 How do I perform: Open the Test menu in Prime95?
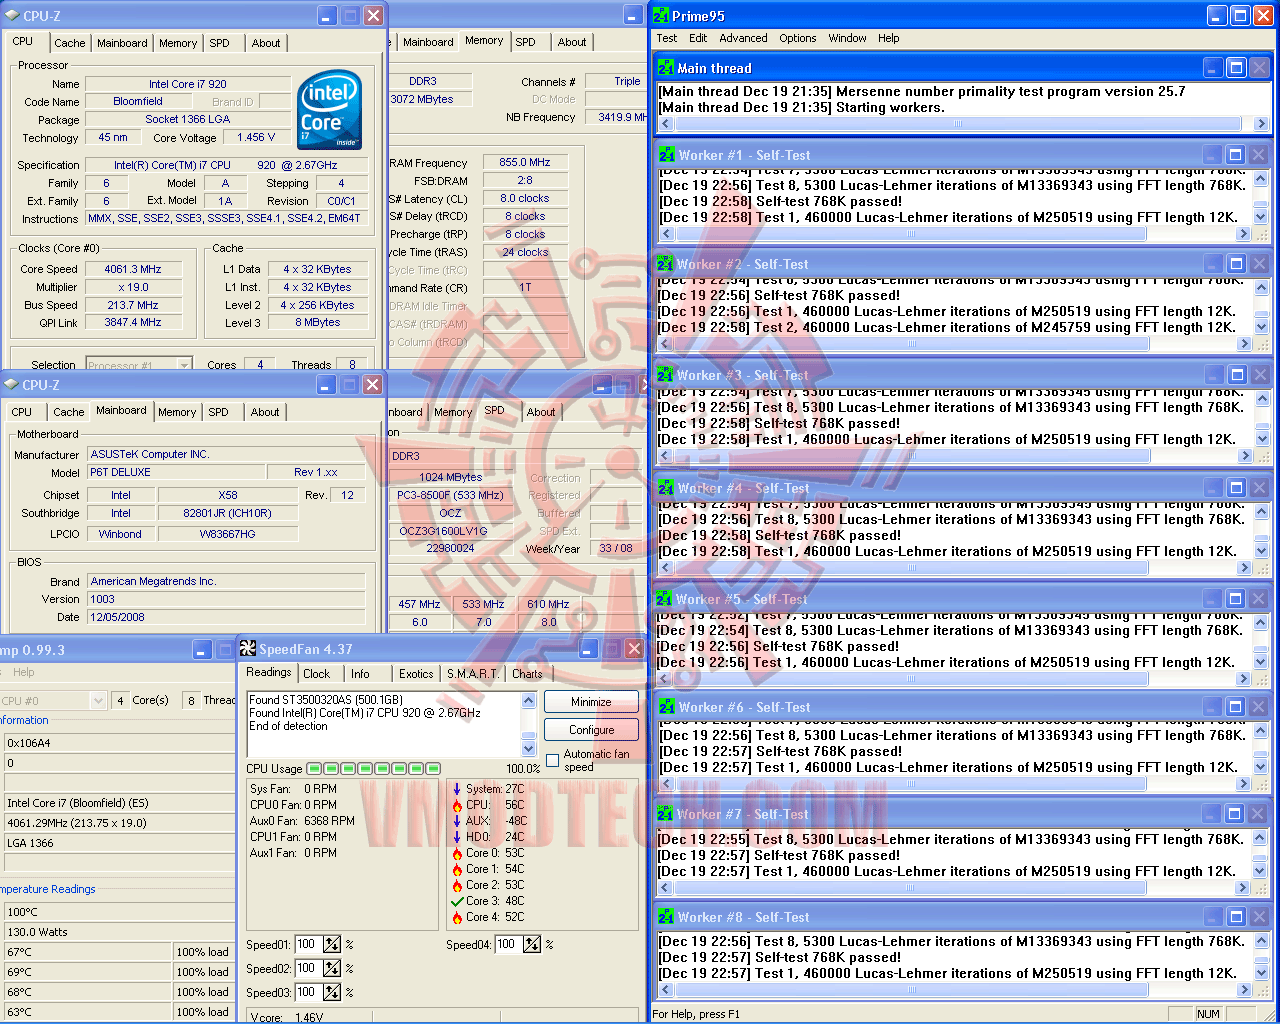(x=667, y=38)
